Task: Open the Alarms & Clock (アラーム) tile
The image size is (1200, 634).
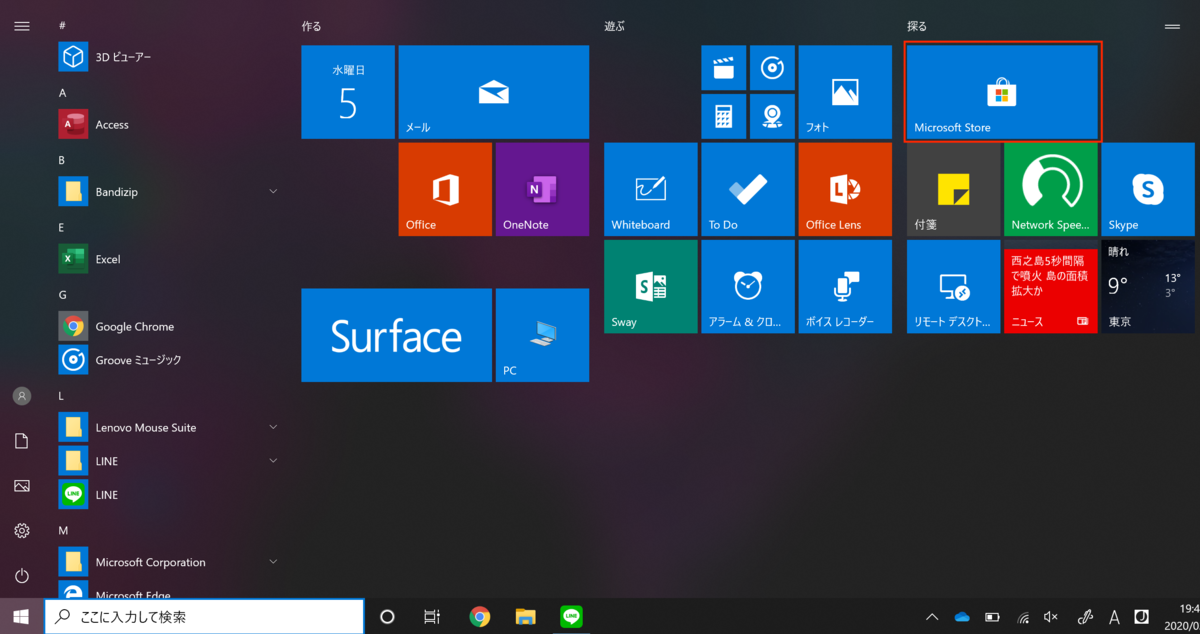Action: pos(748,286)
